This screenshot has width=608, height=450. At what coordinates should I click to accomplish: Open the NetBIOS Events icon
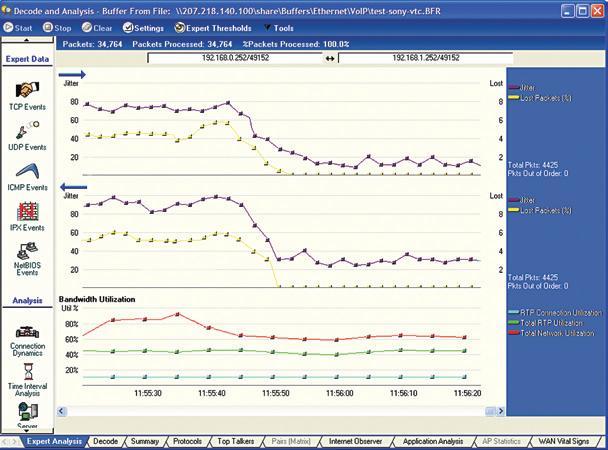coord(27,251)
